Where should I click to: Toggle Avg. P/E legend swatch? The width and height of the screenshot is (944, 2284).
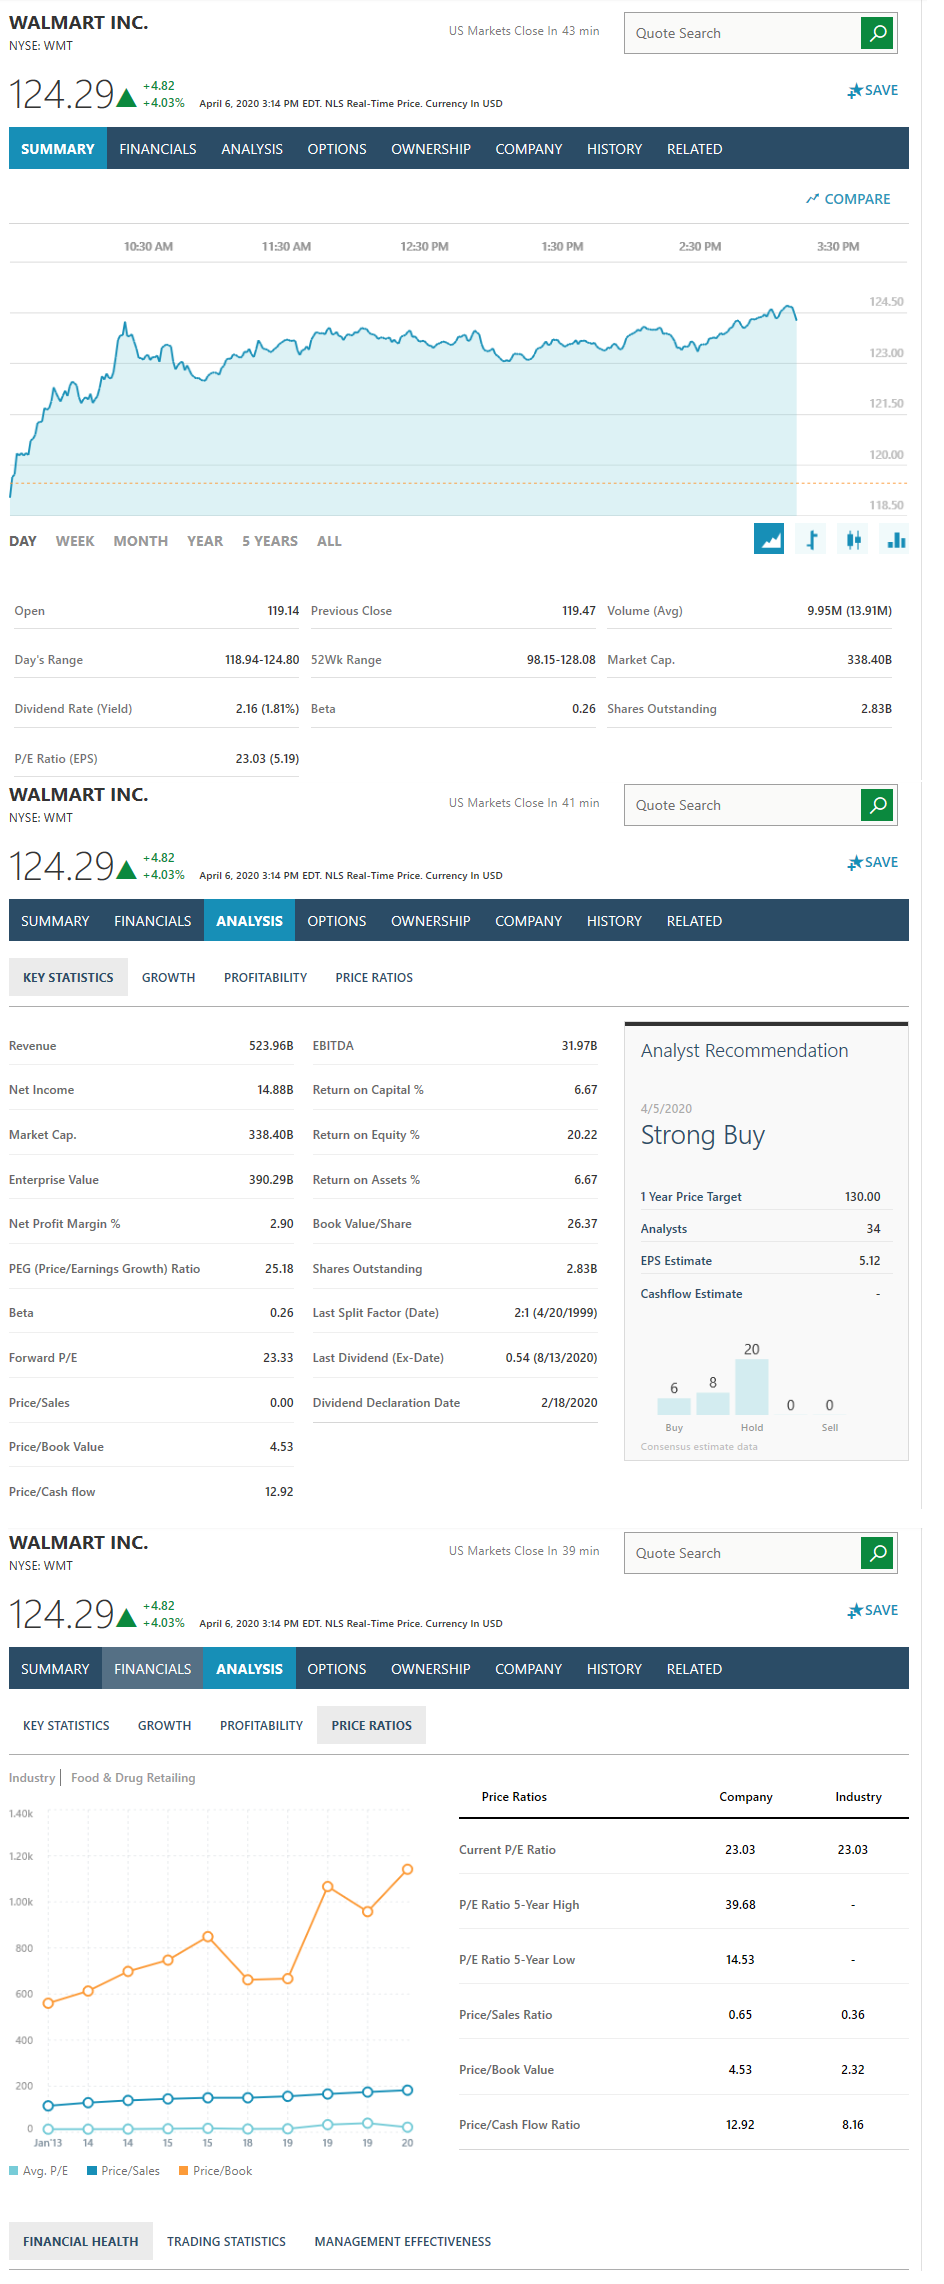14,2170
